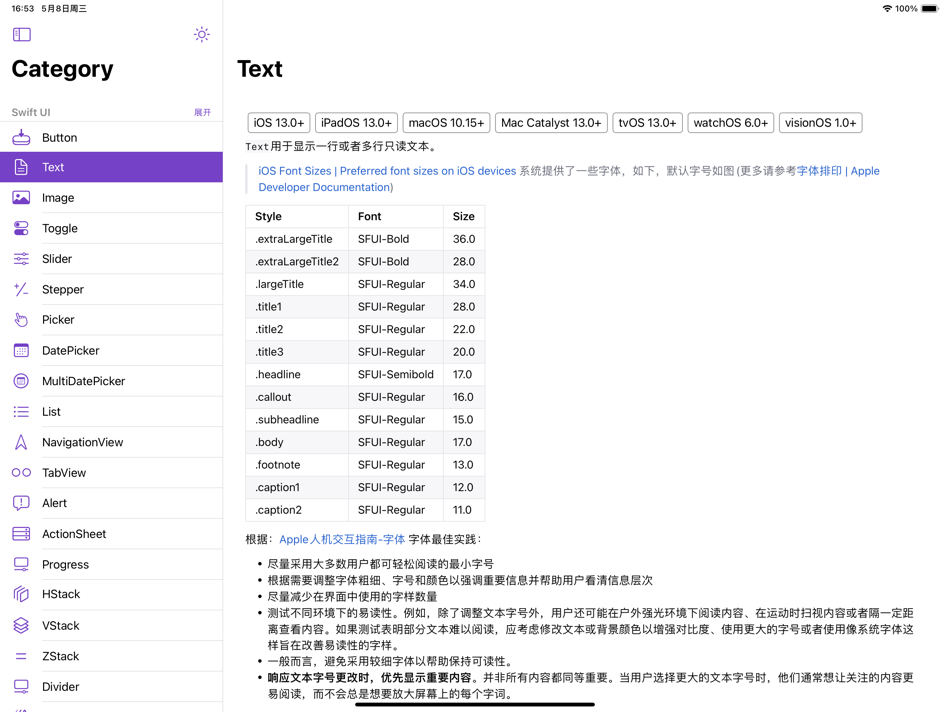
Task: Toggle appearance with the sun icon
Action: pyautogui.click(x=201, y=34)
